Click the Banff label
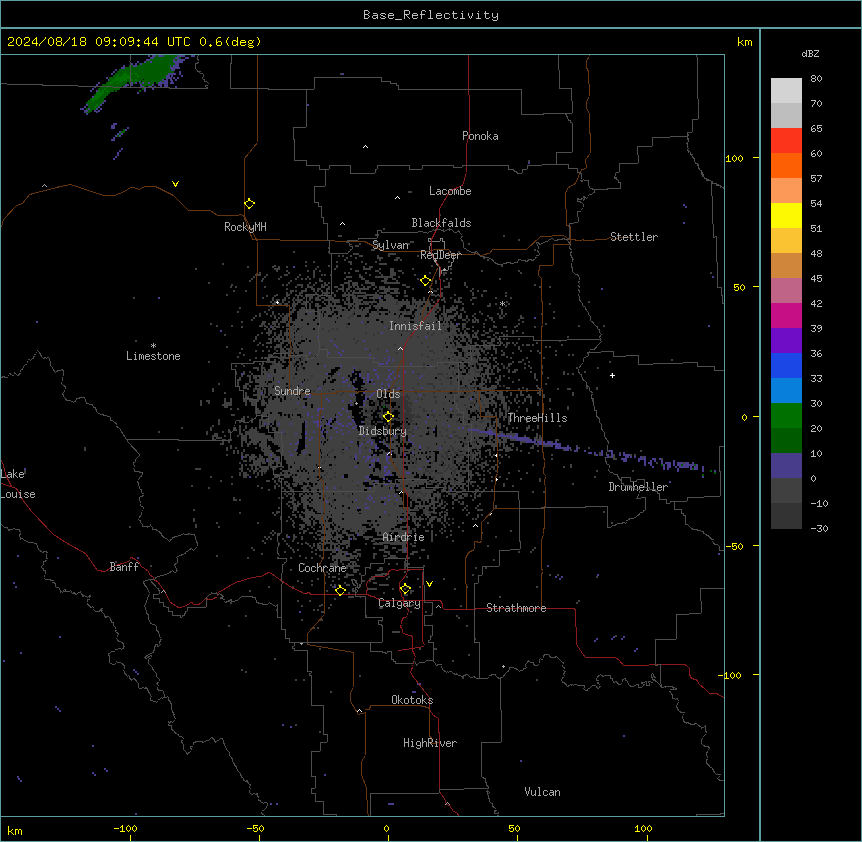 coord(124,567)
